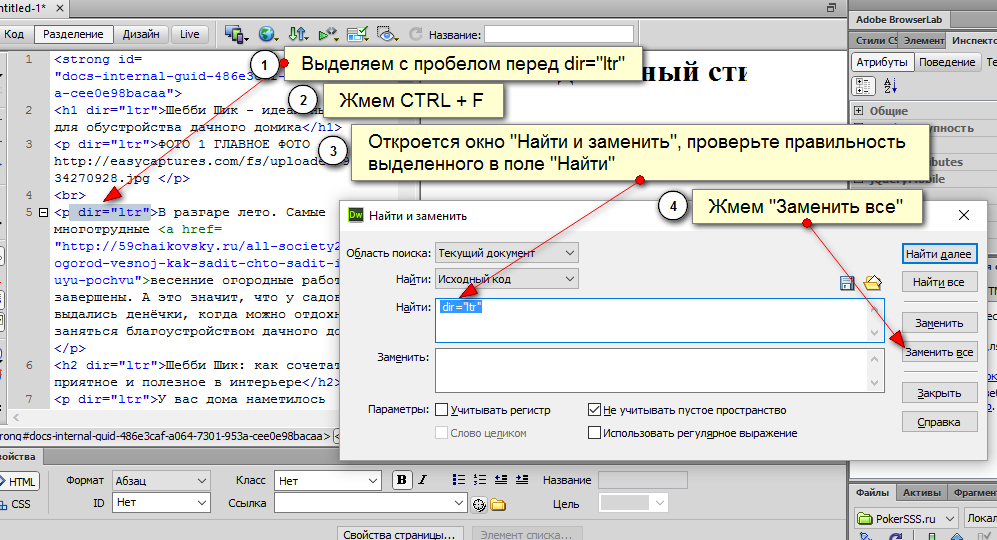Enable 'Использовать регулярное выражение' checkbox
This screenshot has width=997, height=540.
[595, 433]
